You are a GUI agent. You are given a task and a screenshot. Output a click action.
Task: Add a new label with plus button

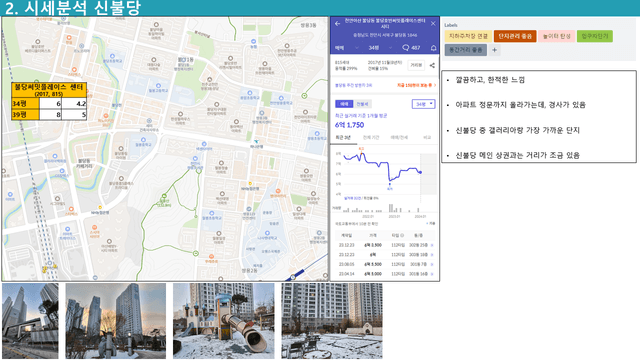click(495, 50)
